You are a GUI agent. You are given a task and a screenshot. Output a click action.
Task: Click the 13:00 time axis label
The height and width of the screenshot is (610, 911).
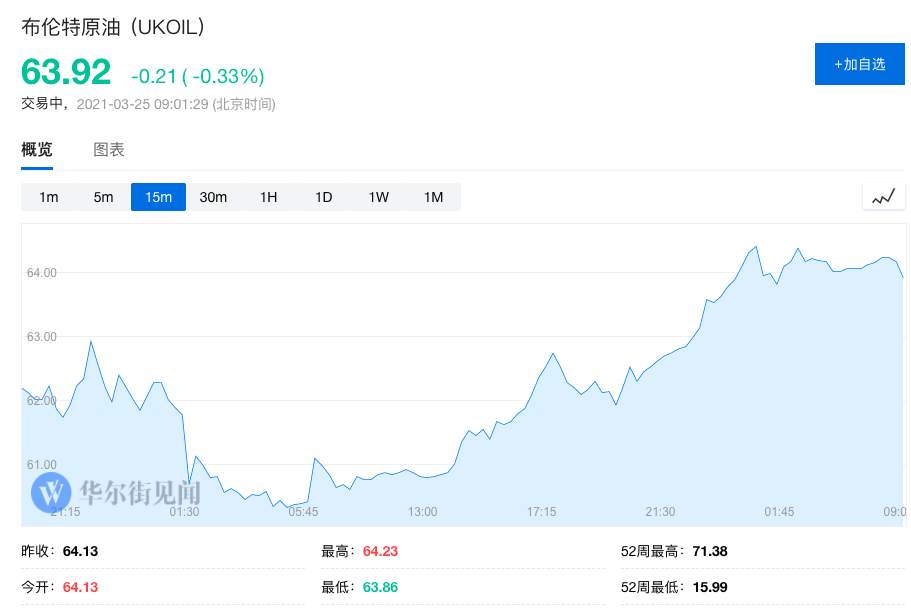(x=422, y=511)
